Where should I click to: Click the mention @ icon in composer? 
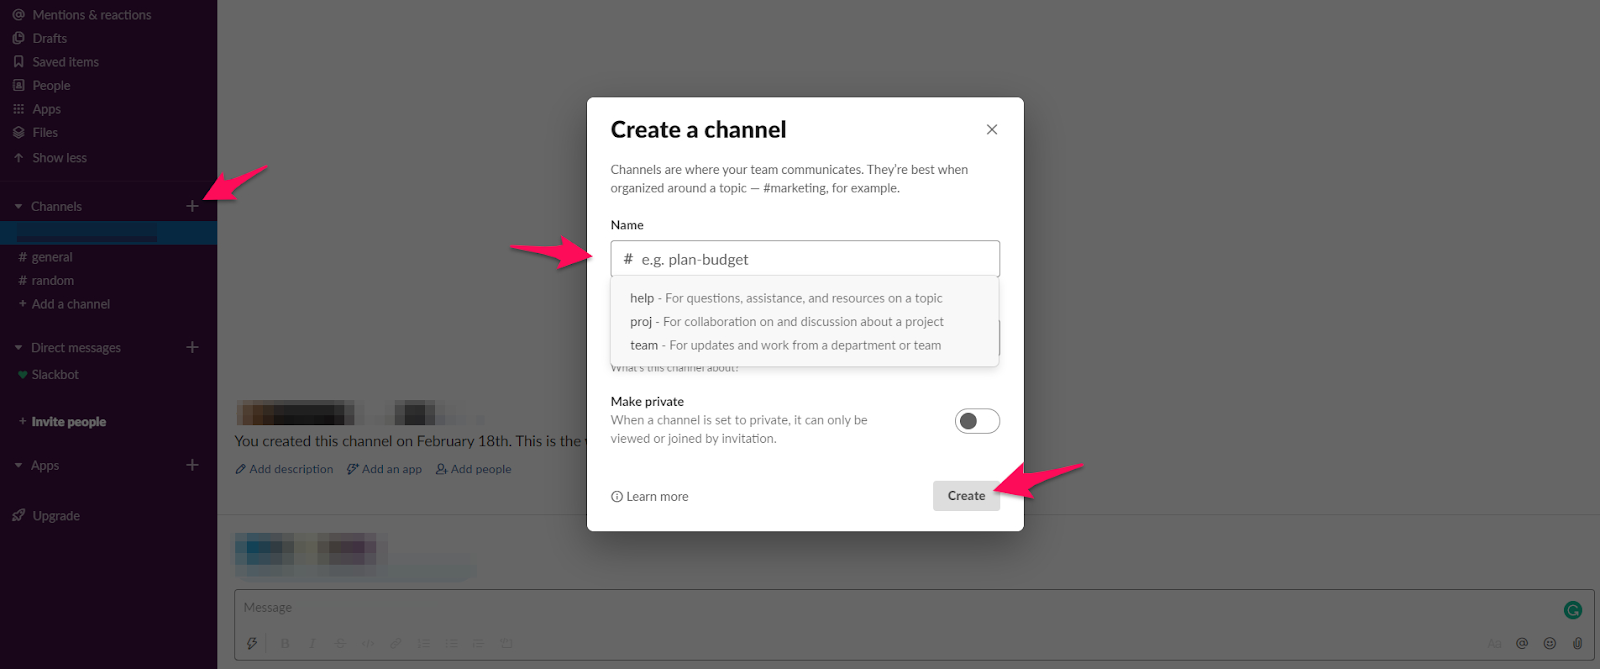(1522, 643)
